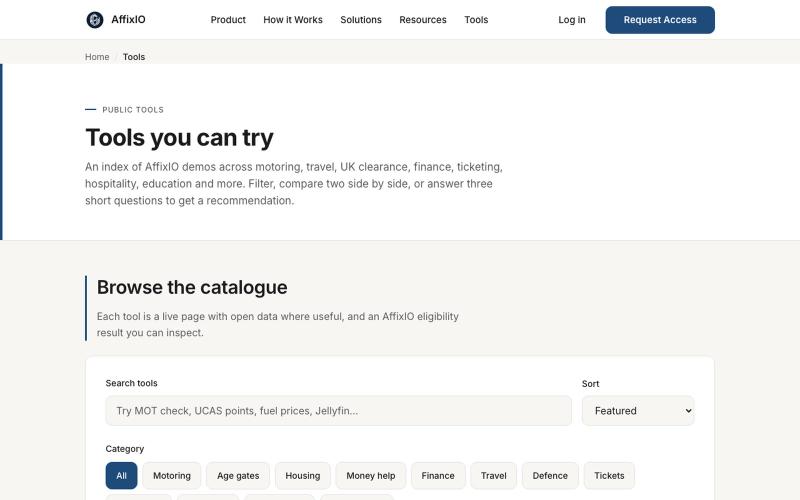The height and width of the screenshot is (500, 800).
Task: Click the AffixIO logo icon
Action: point(95,20)
